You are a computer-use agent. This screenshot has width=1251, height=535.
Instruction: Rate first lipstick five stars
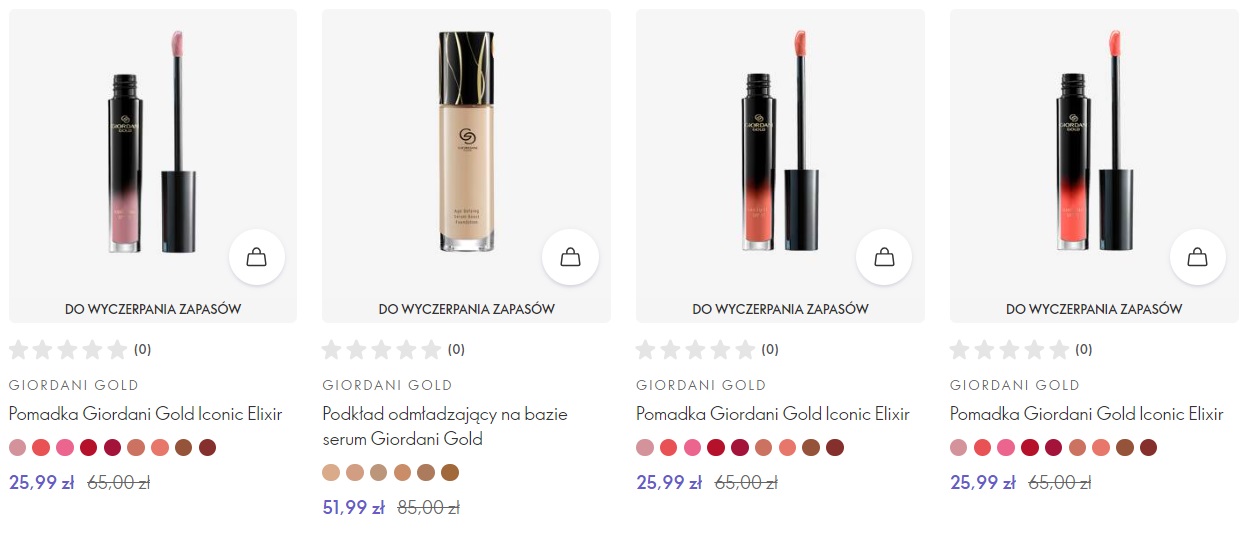click(x=118, y=349)
